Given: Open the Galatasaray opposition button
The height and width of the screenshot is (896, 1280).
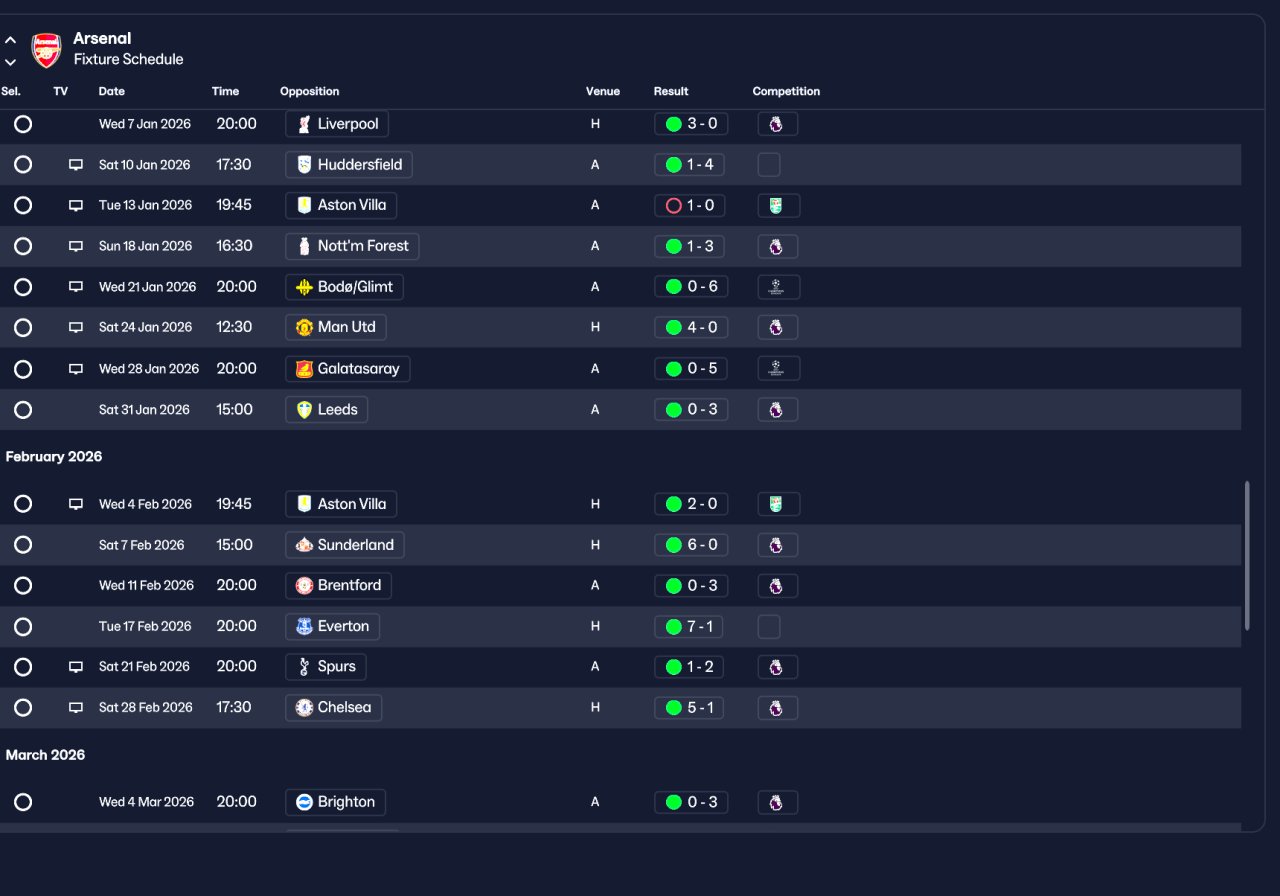Looking at the screenshot, I should 347,369.
